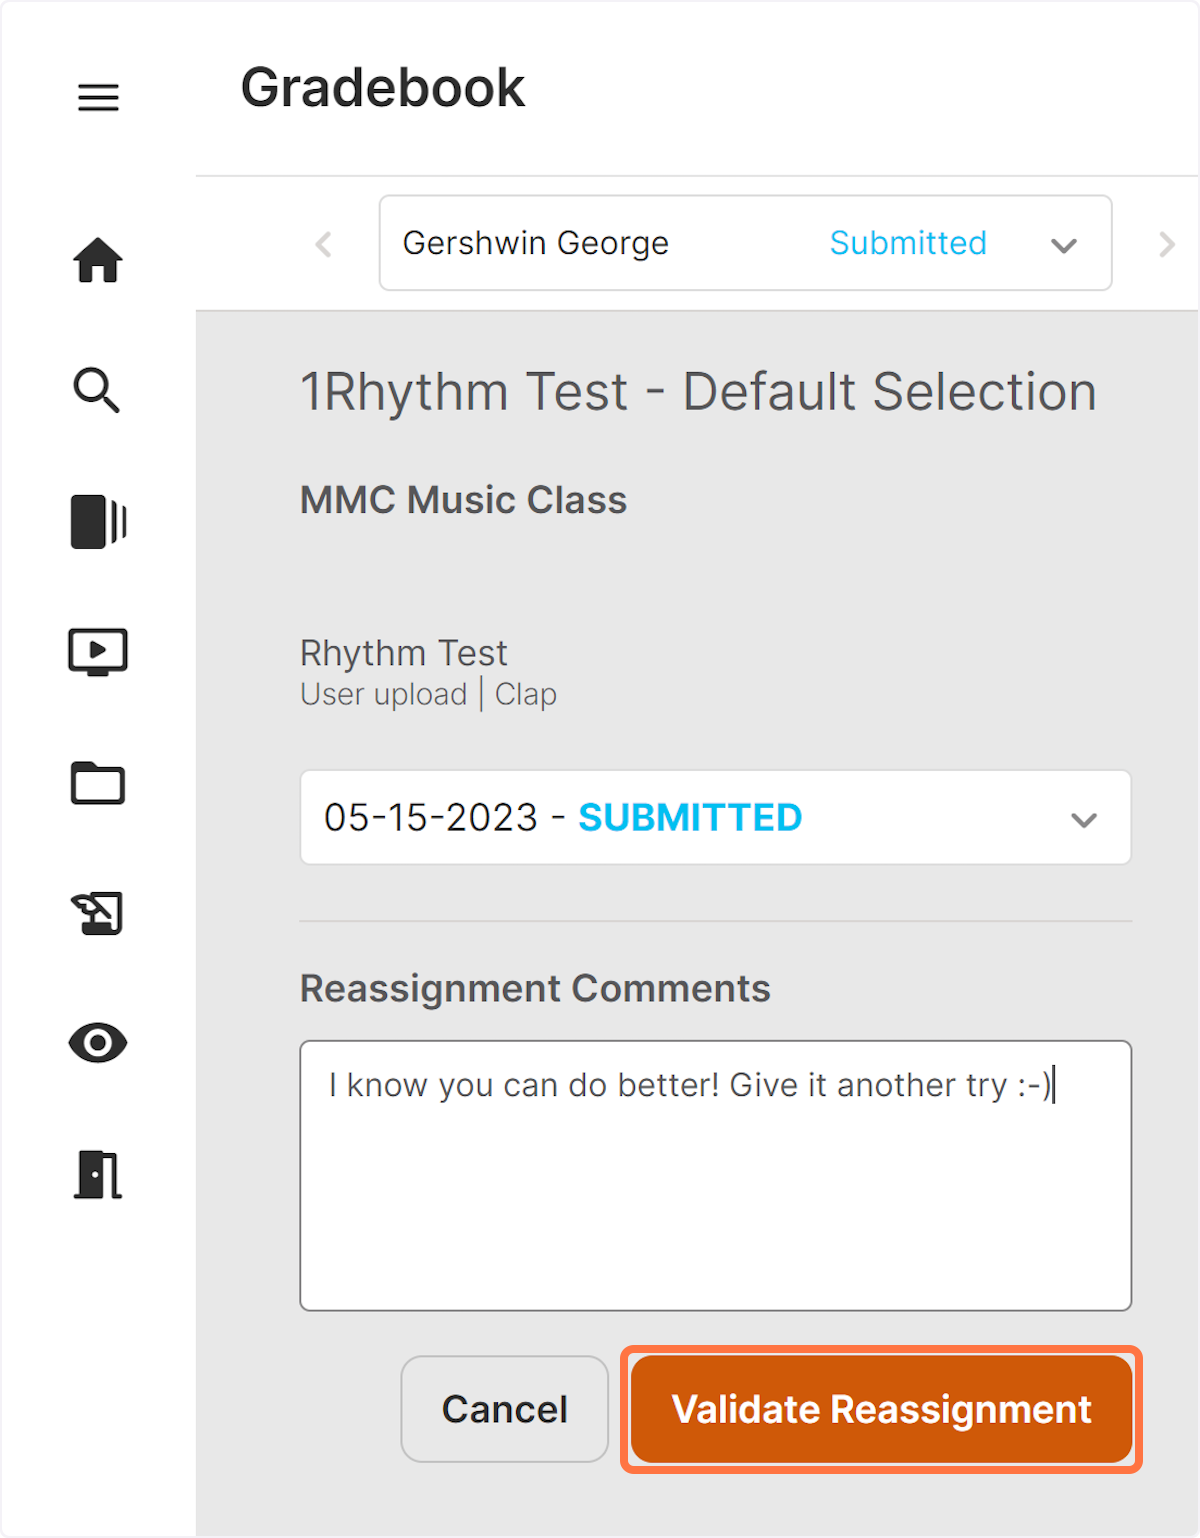This screenshot has height=1538, width=1200.
Task: Click Validate Reassignment button
Action: pyautogui.click(x=881, y=1409)
